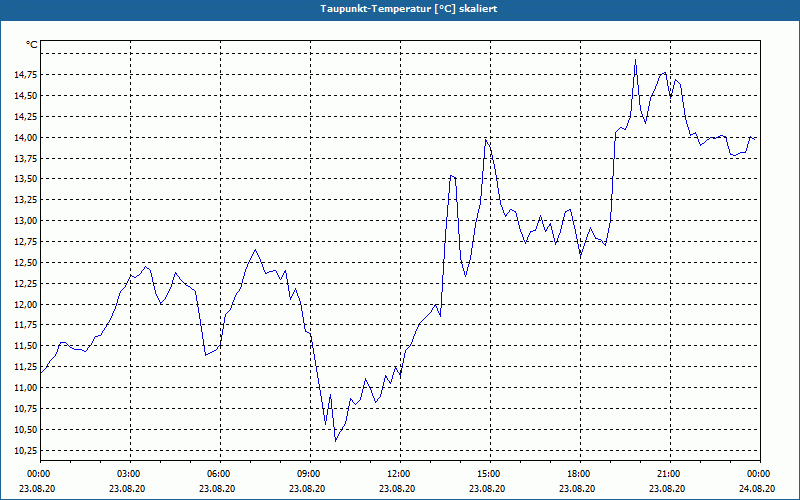Click the 21:00 time axis label
This screenshot has width=800, height=500.
tap(670, 474)
